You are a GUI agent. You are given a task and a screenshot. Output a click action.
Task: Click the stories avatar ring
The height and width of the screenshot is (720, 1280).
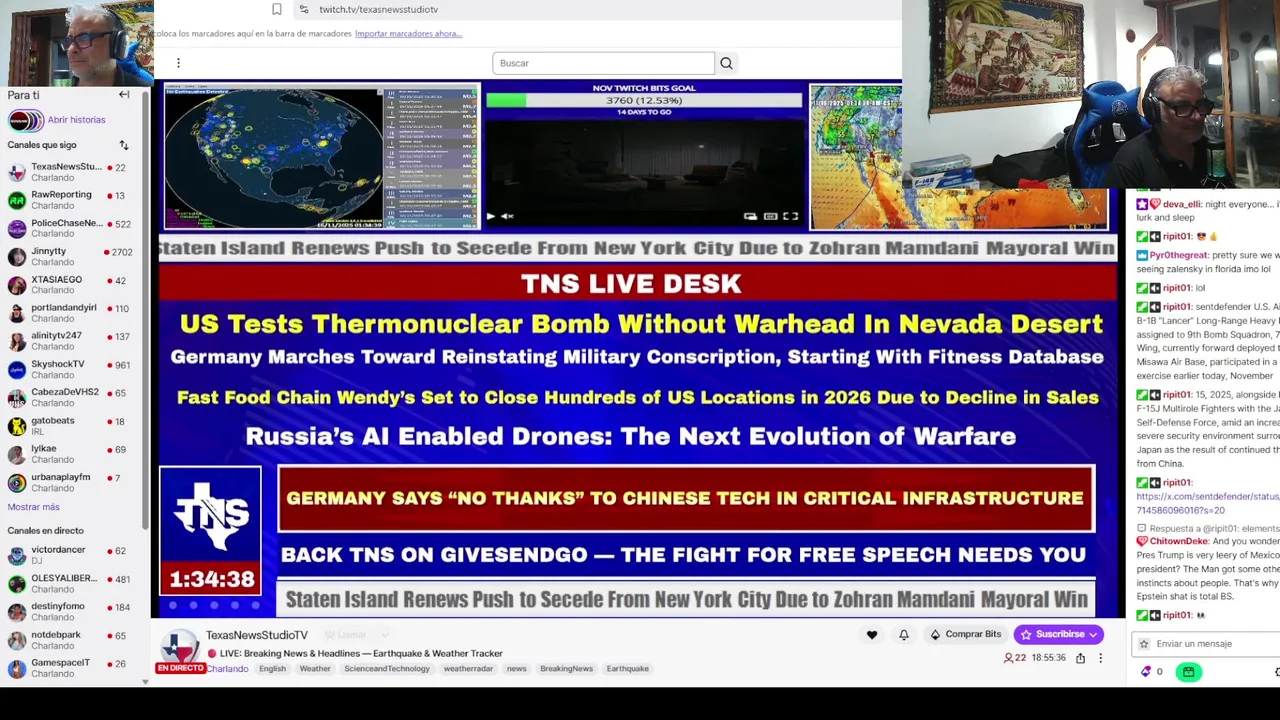coord(26,121)
